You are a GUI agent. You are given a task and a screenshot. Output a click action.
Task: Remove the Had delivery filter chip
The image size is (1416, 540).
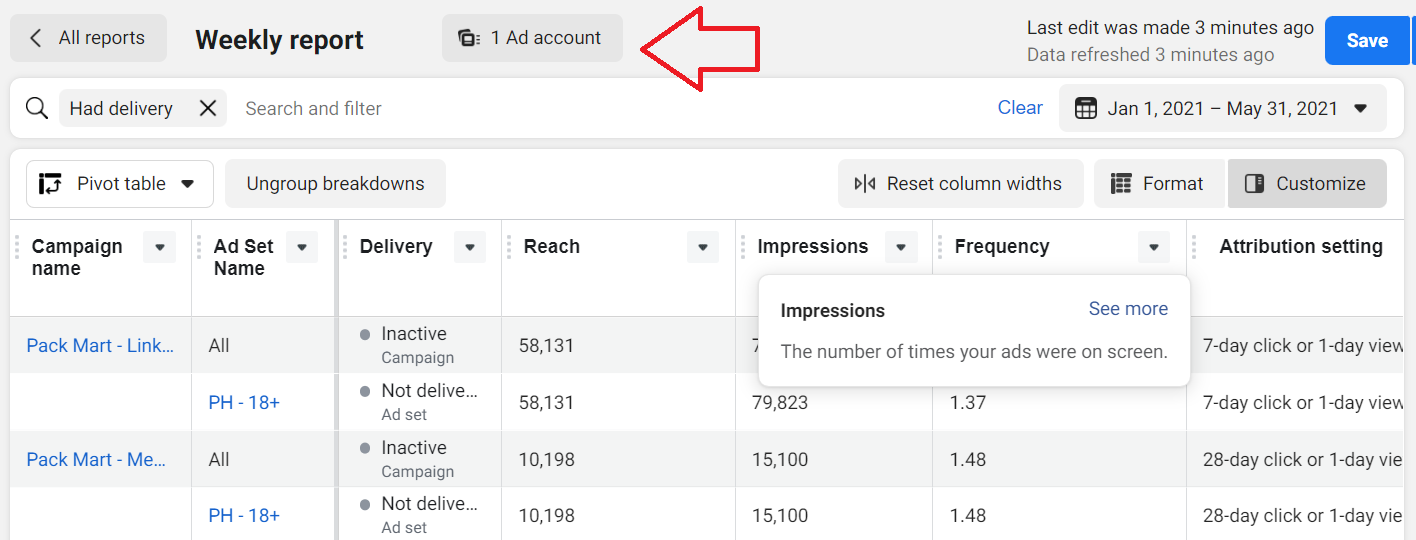pyautogui.click(x=208, y=108)
